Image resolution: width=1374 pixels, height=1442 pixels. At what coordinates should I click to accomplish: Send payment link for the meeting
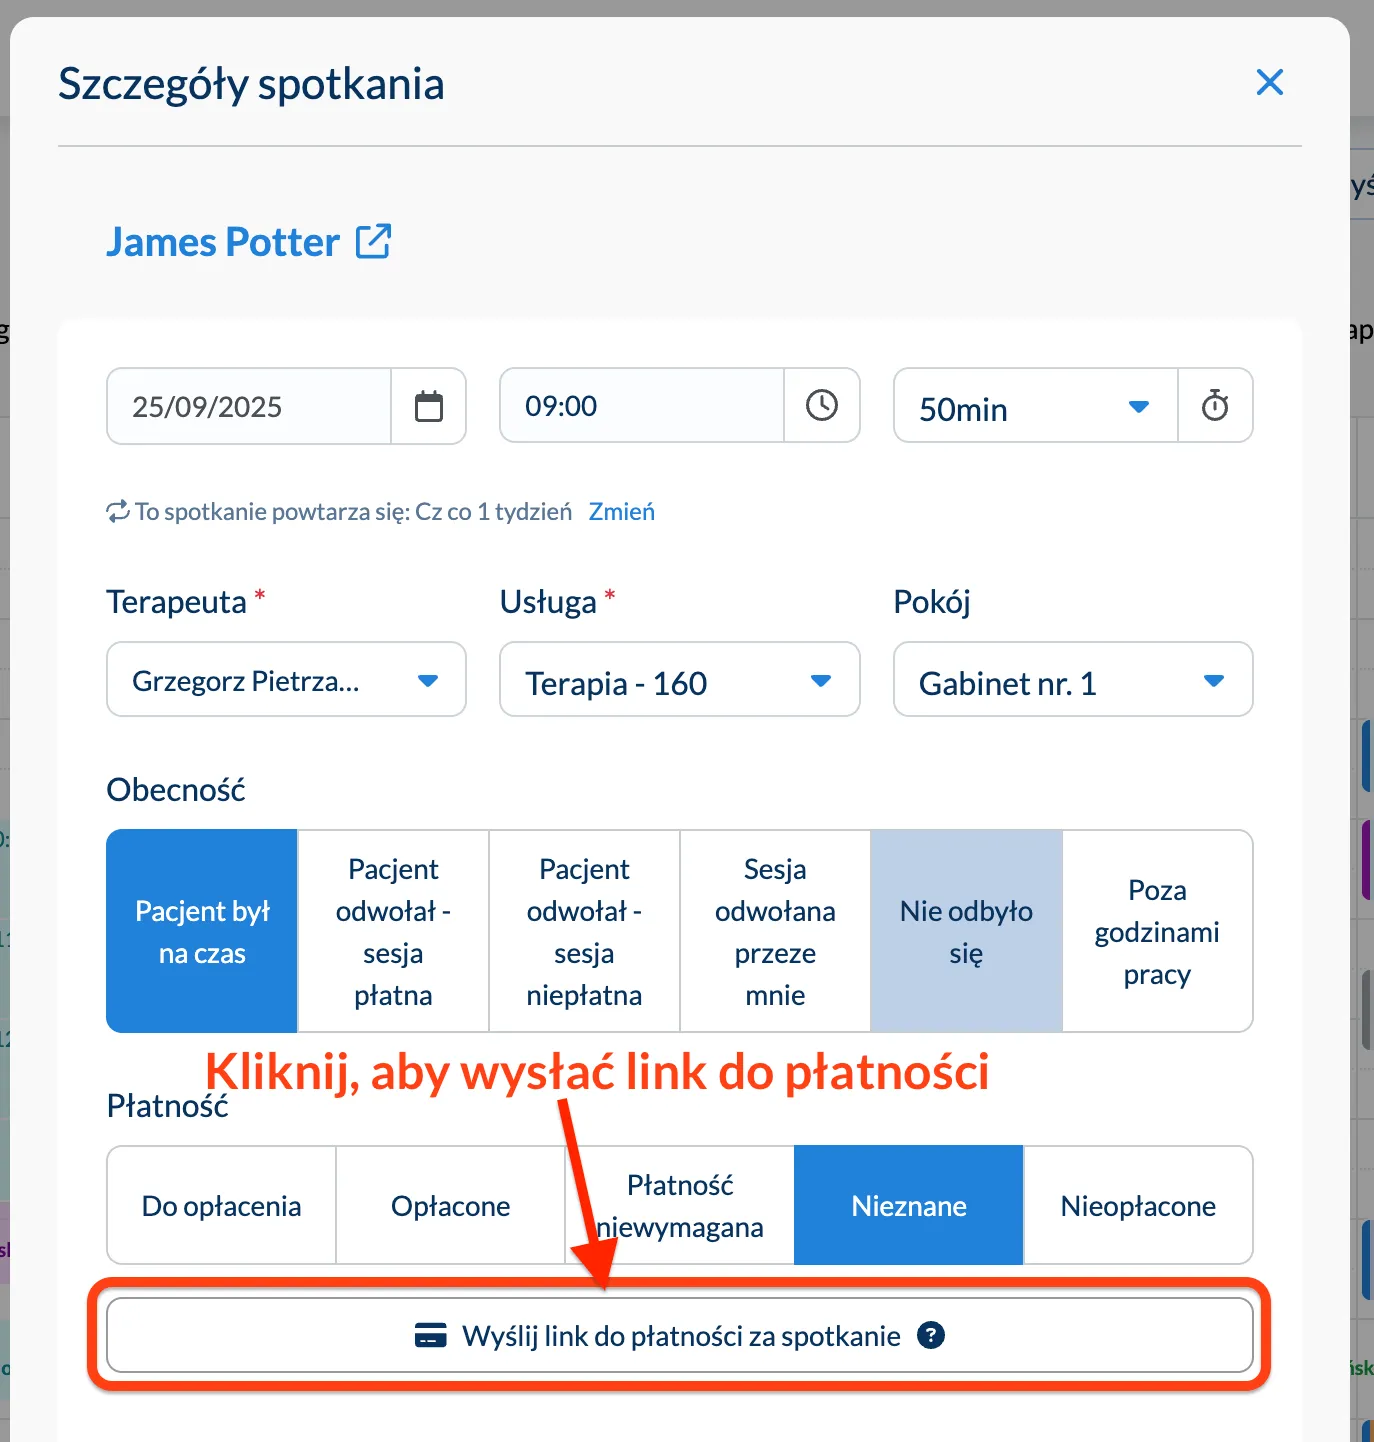680,1336
